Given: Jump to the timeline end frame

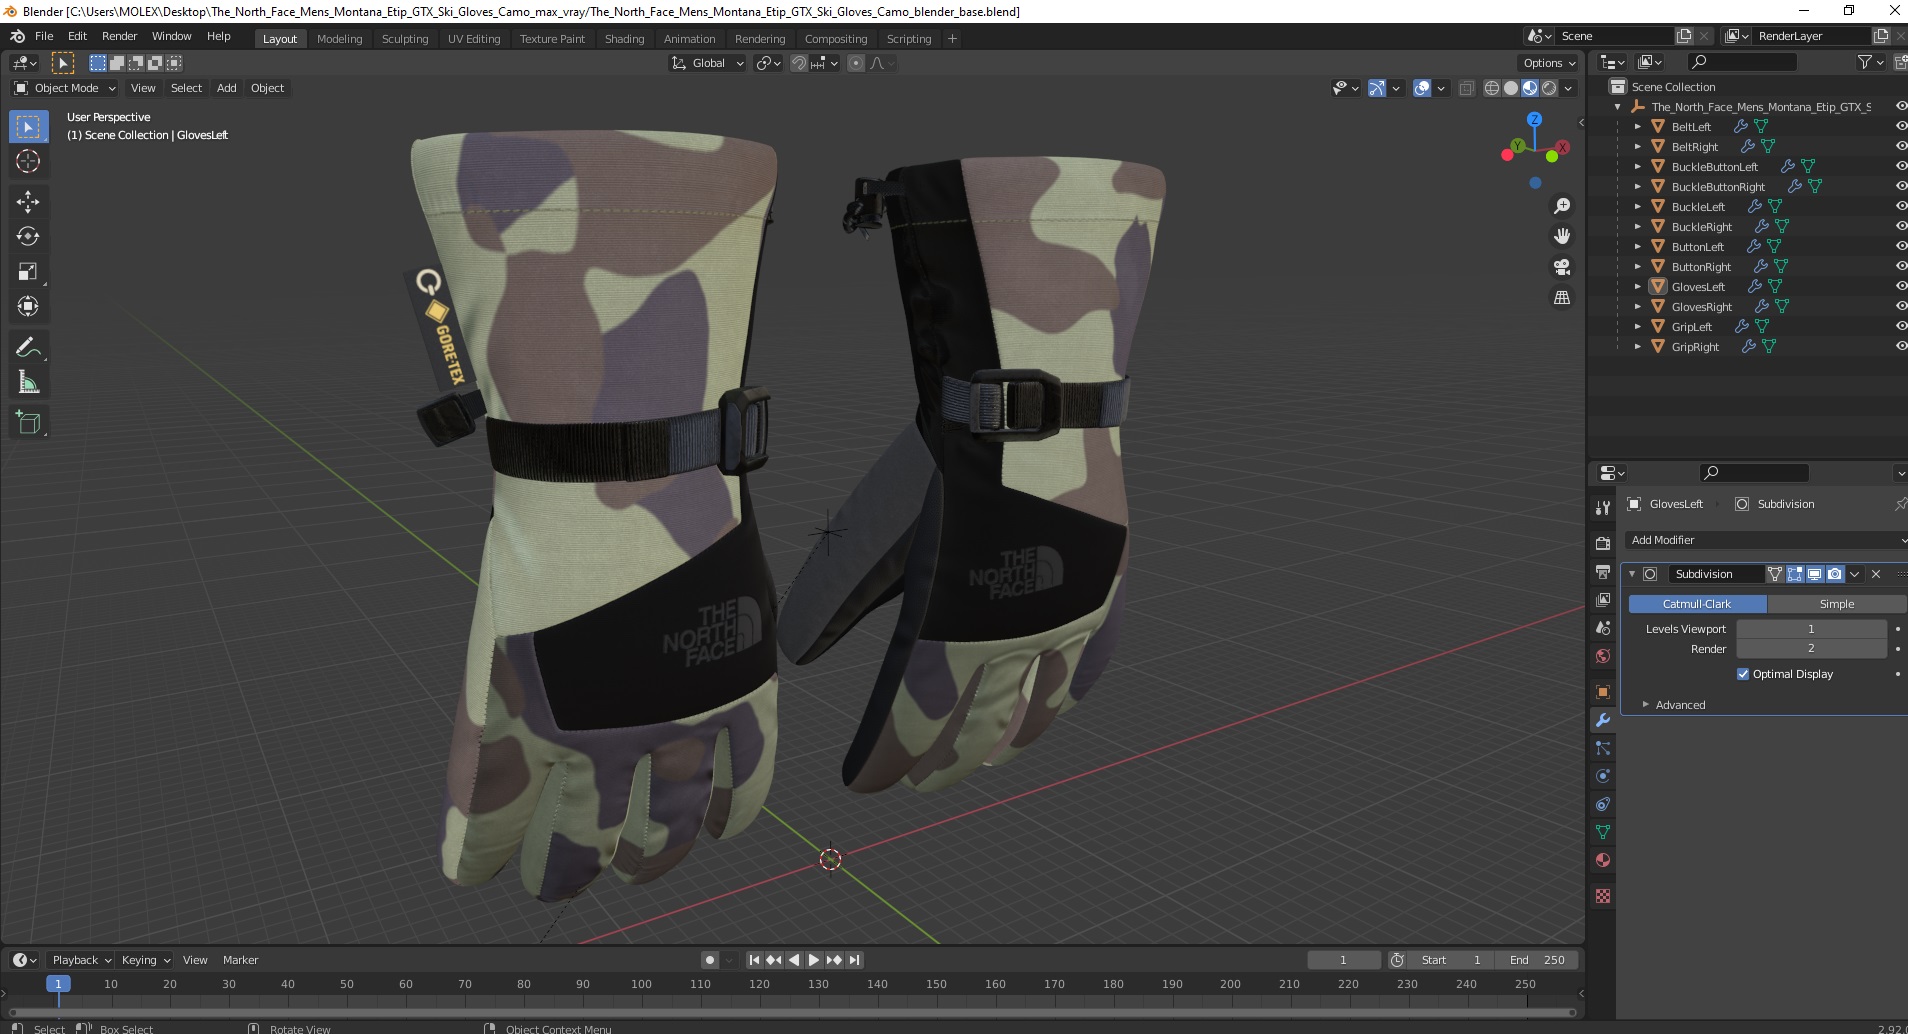Looking at the screenshot, I should 854,960.
